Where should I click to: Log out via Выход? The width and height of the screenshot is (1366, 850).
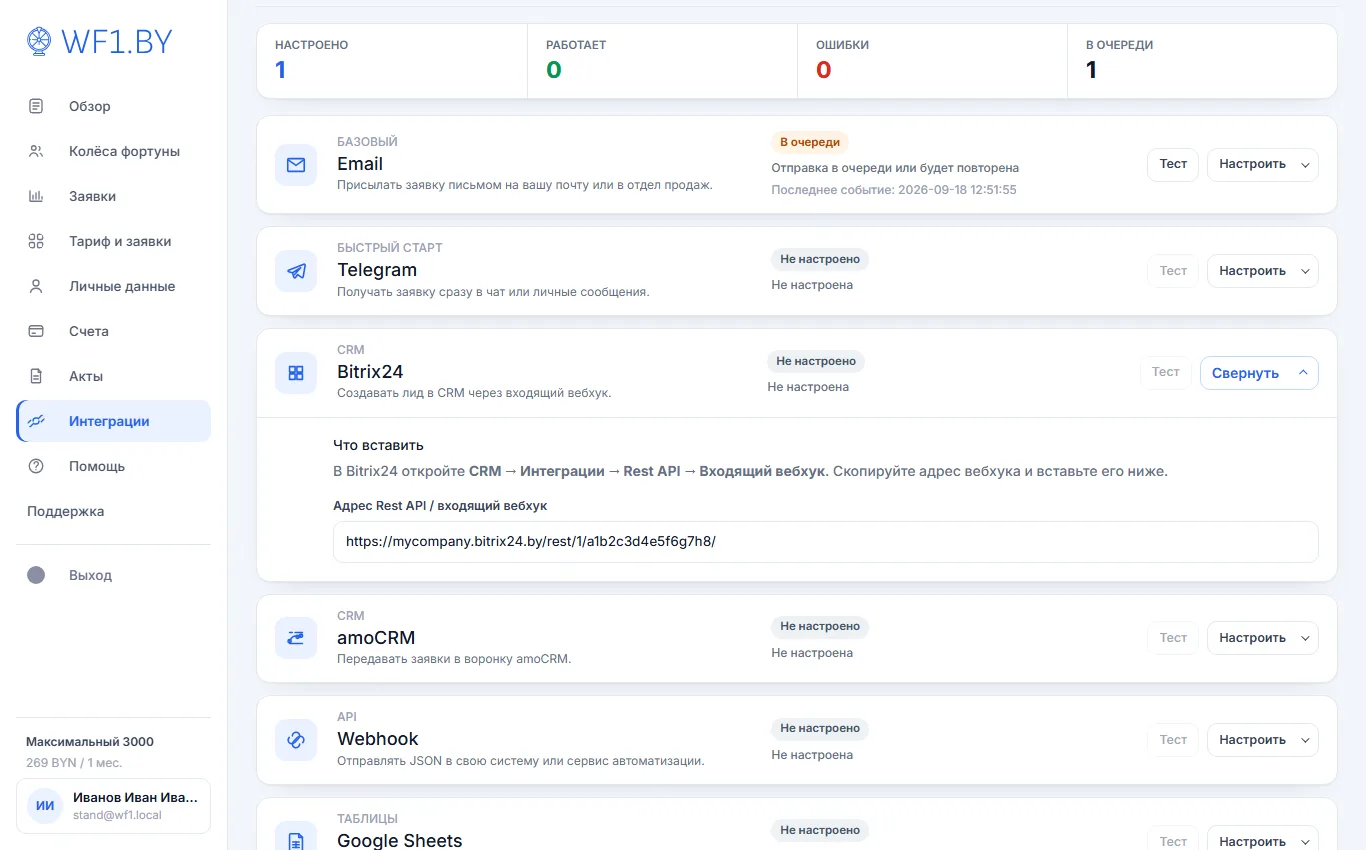pyautogui.click(x=114, y=575)
